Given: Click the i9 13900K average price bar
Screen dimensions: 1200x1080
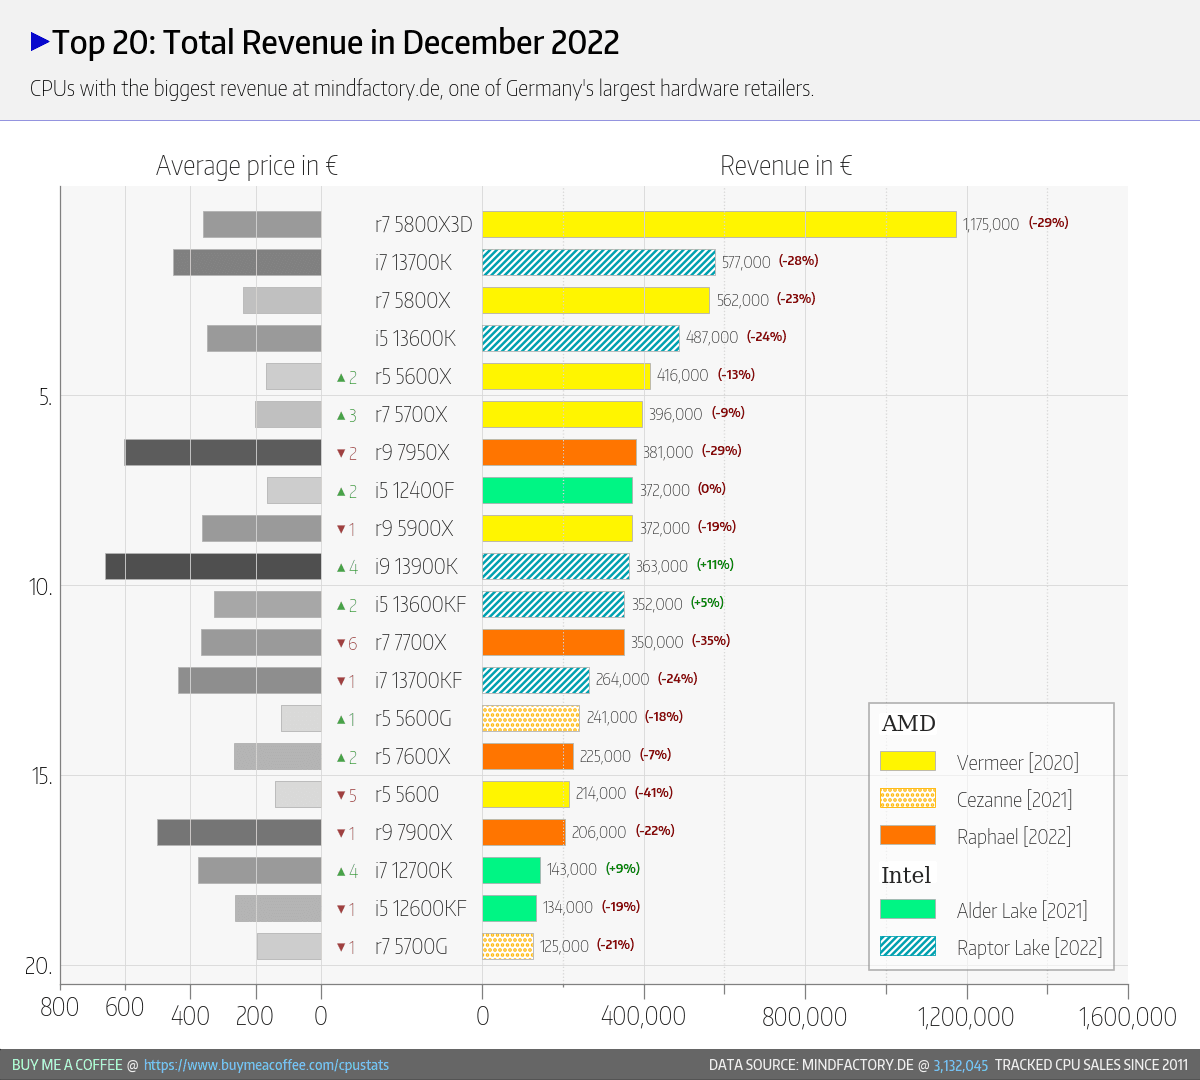Looking at the screenshot, I should coord(213,566).
